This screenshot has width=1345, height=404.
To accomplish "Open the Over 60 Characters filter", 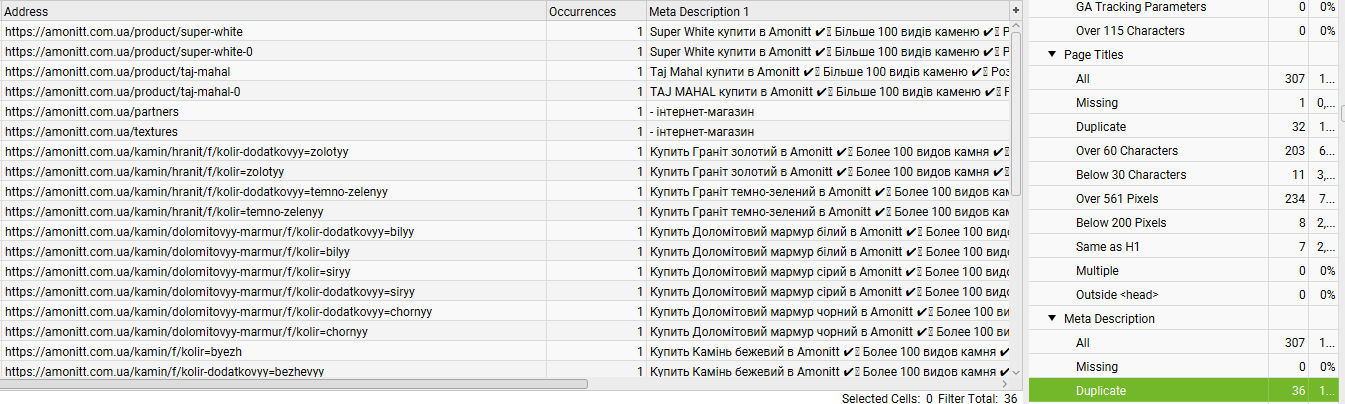I will tap(1127, 151).
